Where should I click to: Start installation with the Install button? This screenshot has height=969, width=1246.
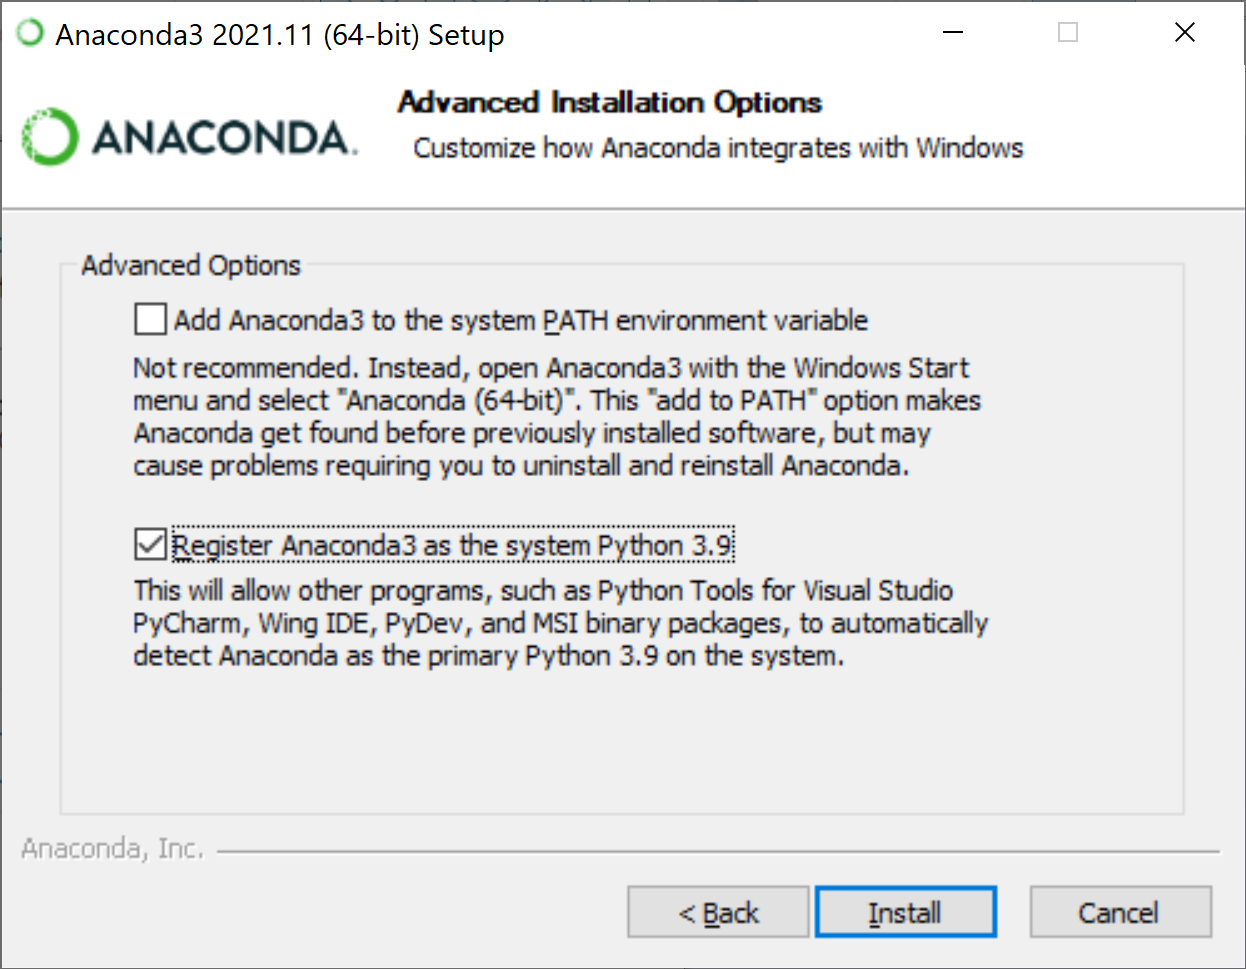point(906,912)
